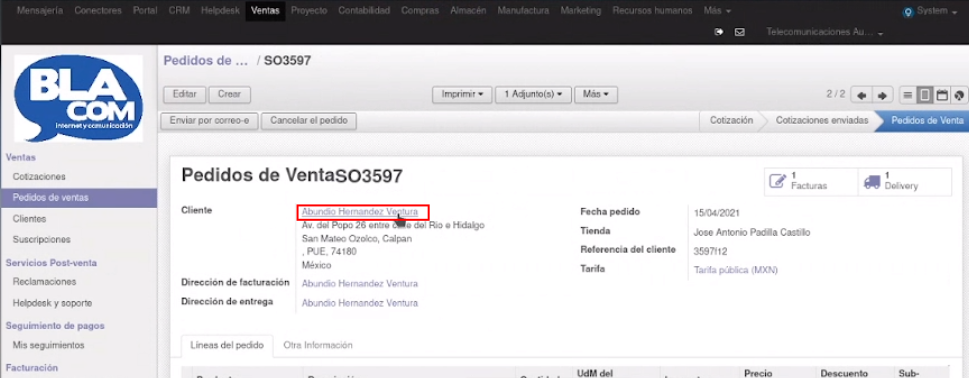
Task: Open Telecomunicaciones company switcher dropdown
Action: pyautogui.click(x=824, y=32)
